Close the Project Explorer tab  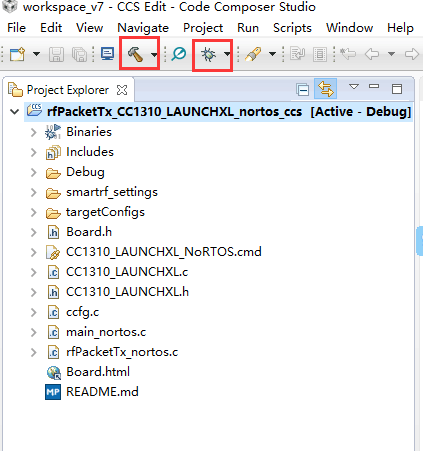(122, 90)
